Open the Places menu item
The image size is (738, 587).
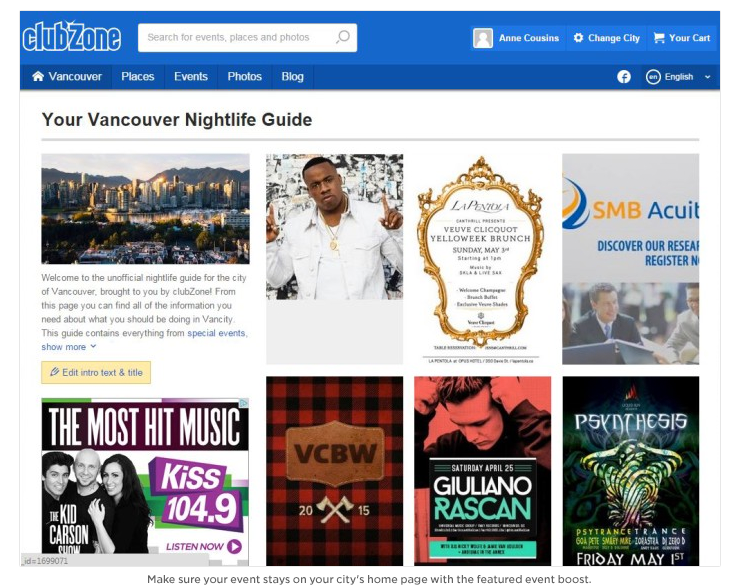pyautogui.click(x=138, y=76)
